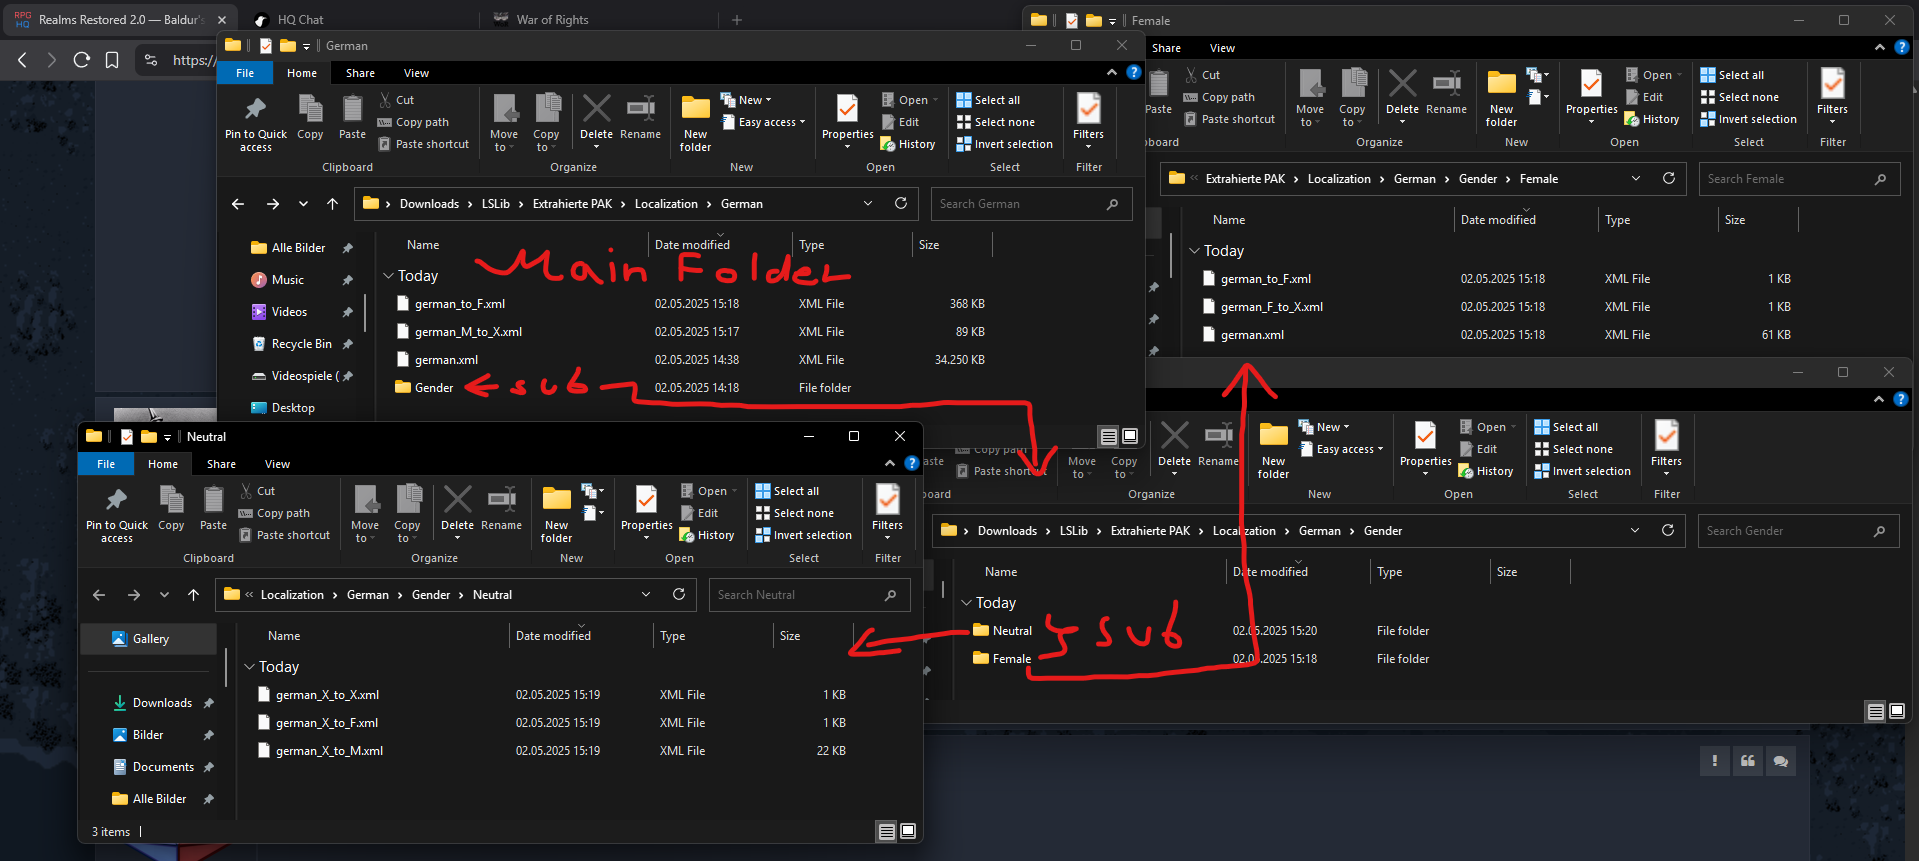The width and height of the screenshot is (1919, 861).
Task: Collapse the Today group in Gender window
Action: coord(966,603)
